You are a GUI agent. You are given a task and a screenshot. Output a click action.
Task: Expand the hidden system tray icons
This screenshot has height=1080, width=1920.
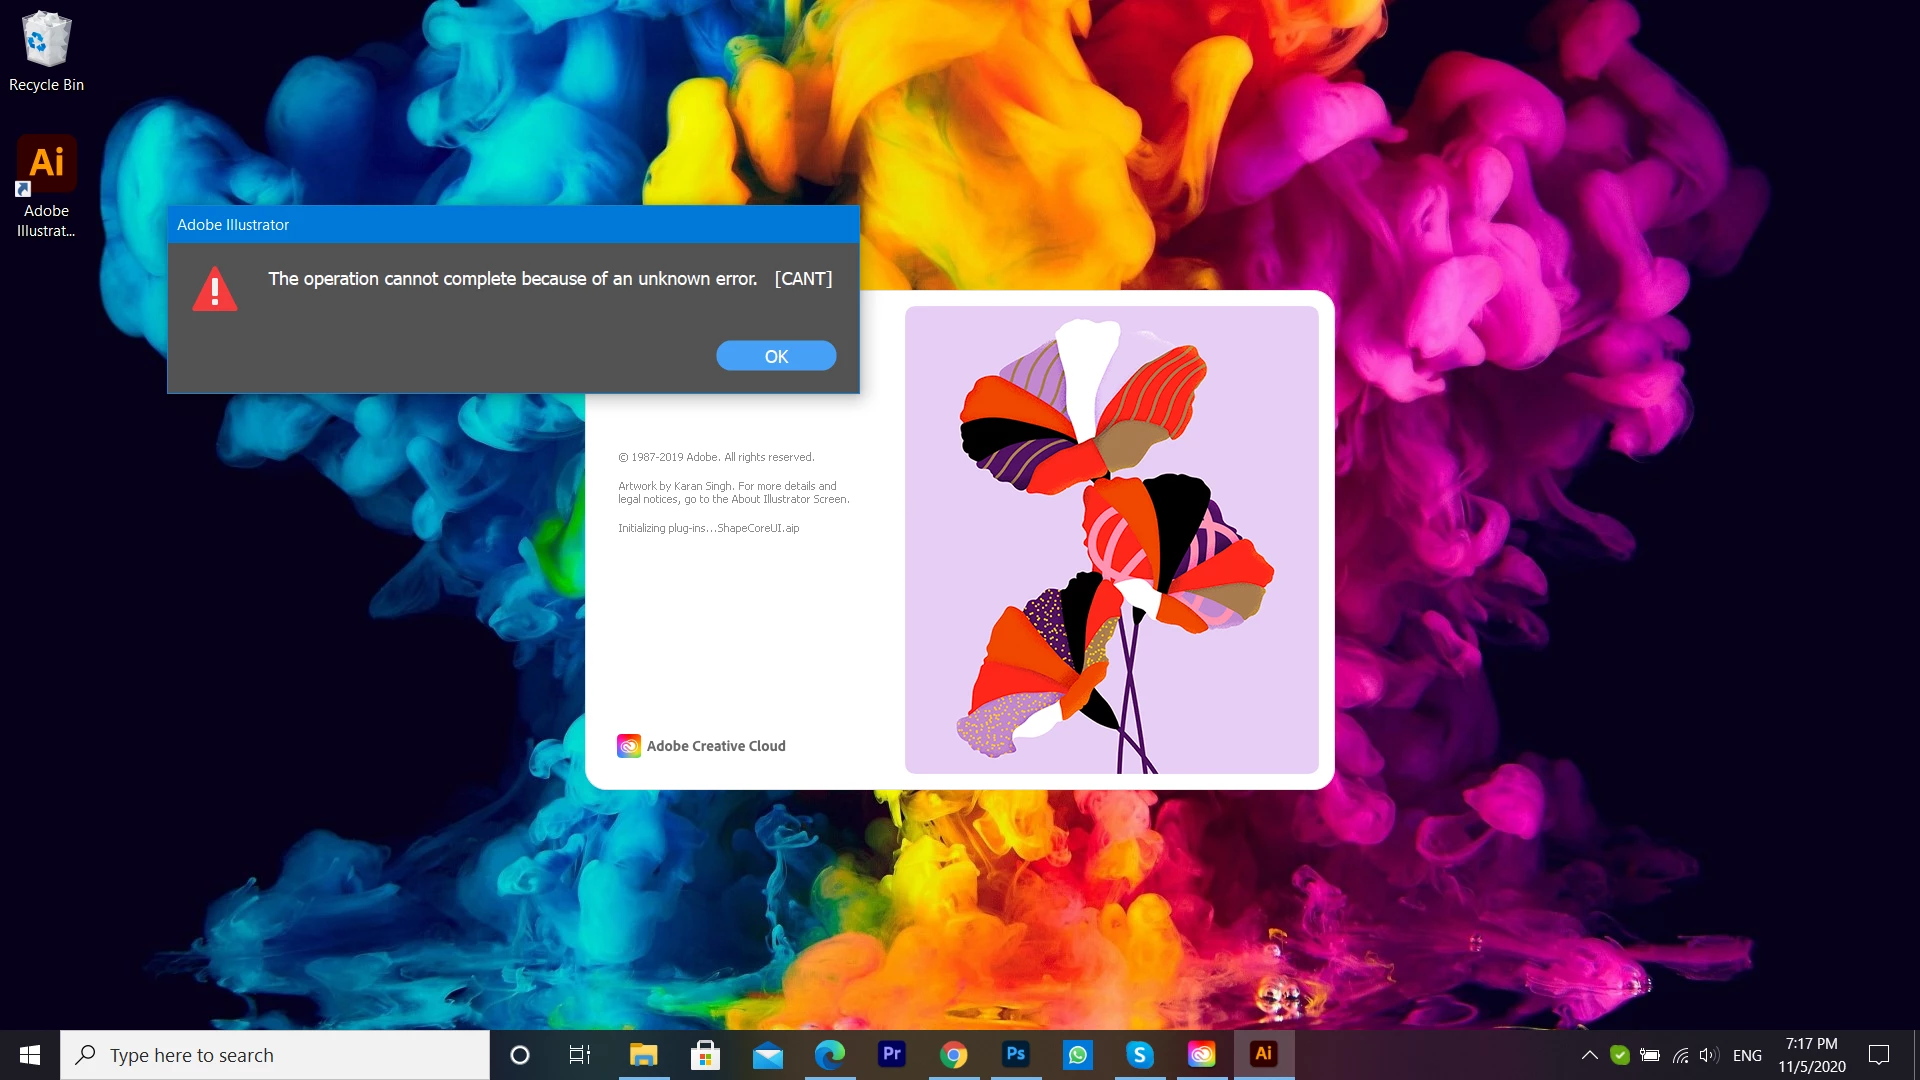pyautogui.click(x=1589, y=1055)
